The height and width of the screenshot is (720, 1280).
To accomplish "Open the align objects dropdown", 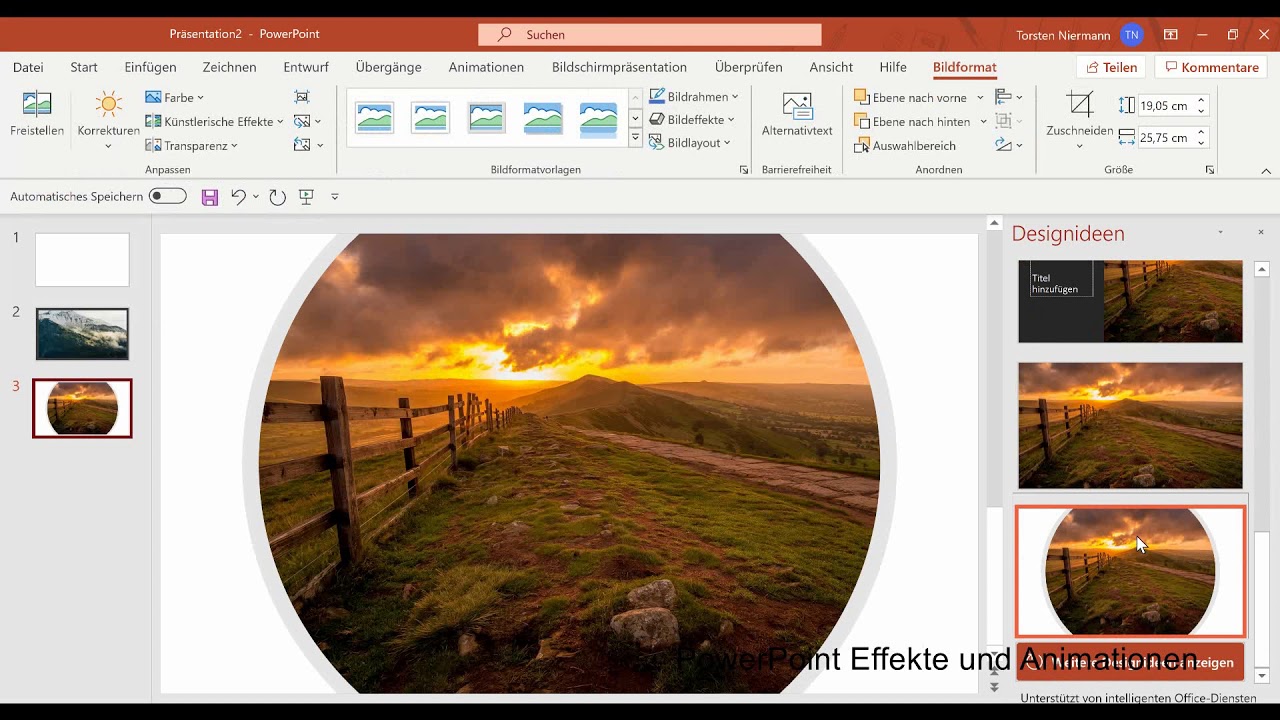I will 1009,97.
